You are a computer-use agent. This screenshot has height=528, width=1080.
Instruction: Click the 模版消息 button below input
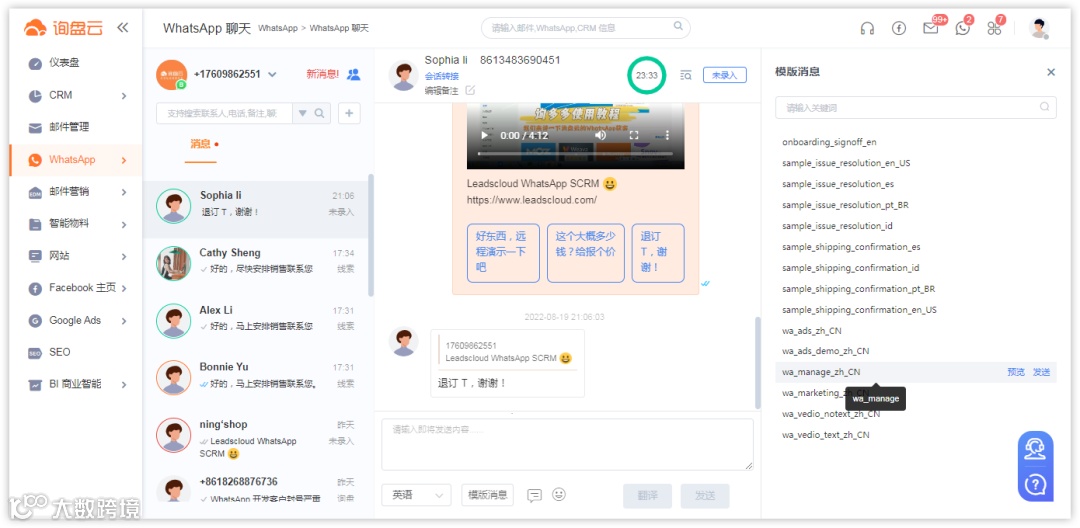[x=488, y=494]
